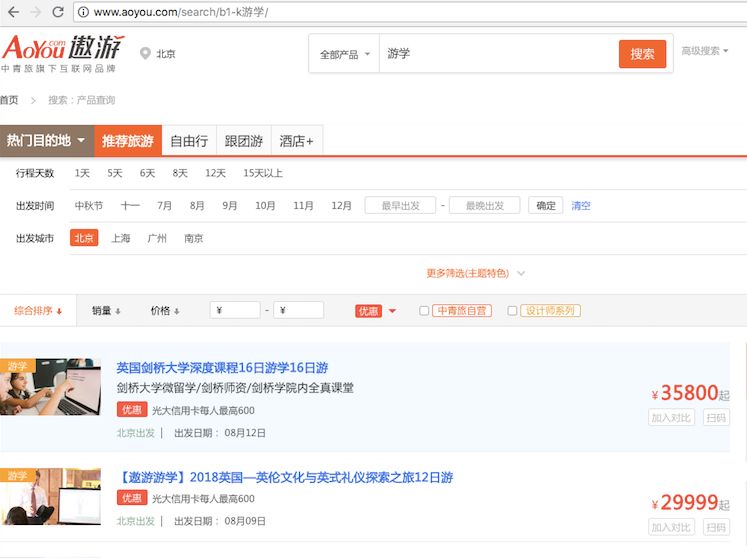Click the browser forward arrow
This screenshot has width=747, height=558.
[36, 12]
